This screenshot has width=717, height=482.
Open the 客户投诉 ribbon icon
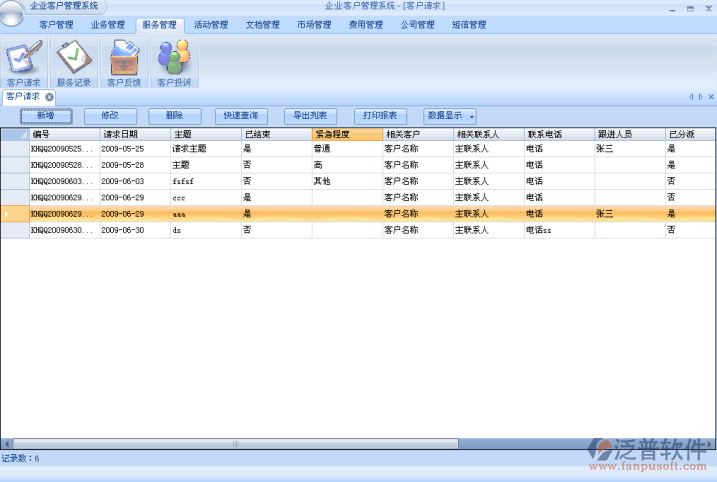point(173,60)
